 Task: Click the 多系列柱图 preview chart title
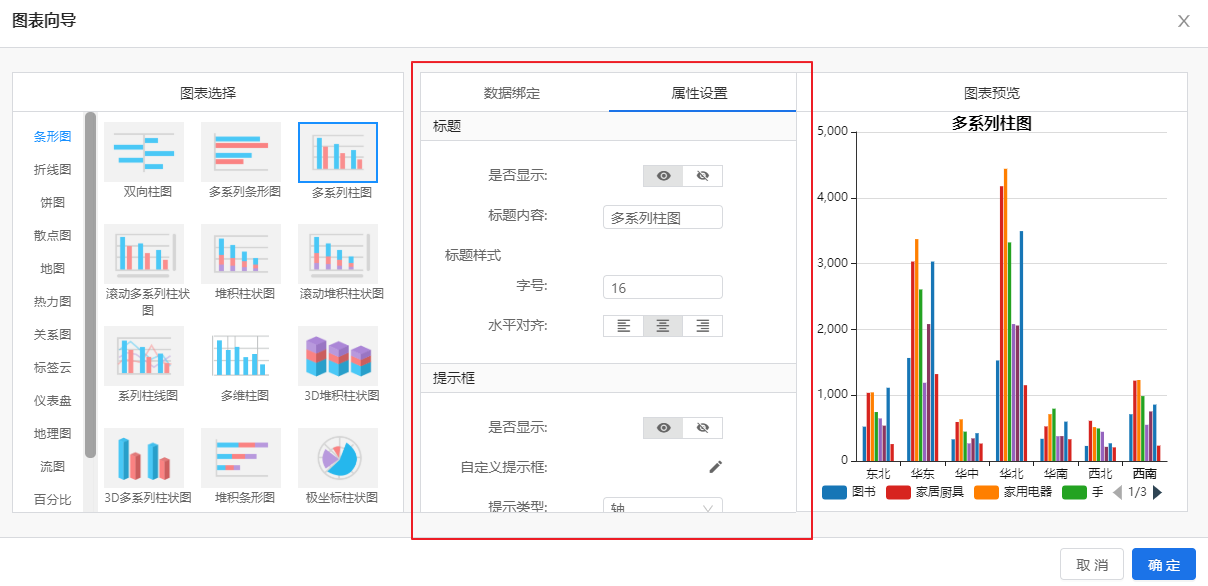[992, 123]
